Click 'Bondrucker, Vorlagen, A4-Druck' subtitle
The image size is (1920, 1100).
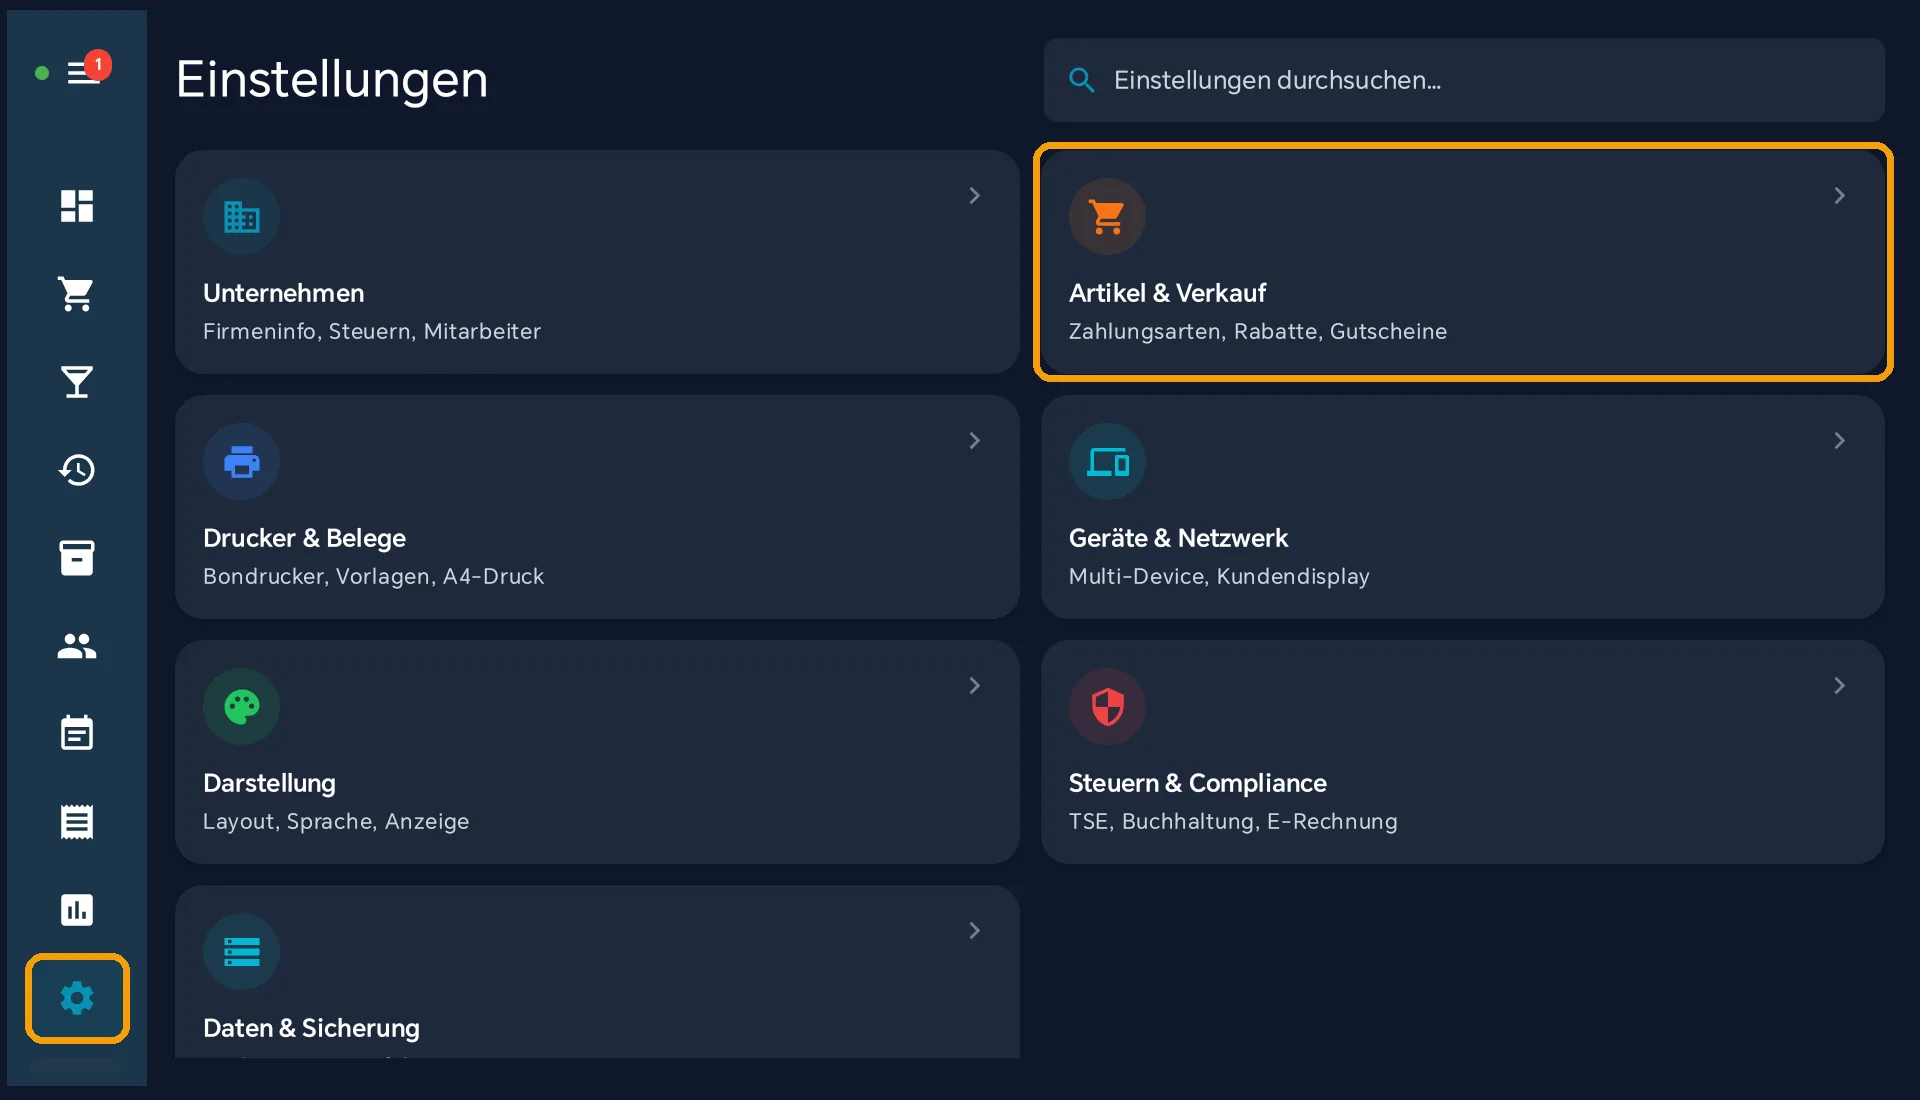click(373, 576)
